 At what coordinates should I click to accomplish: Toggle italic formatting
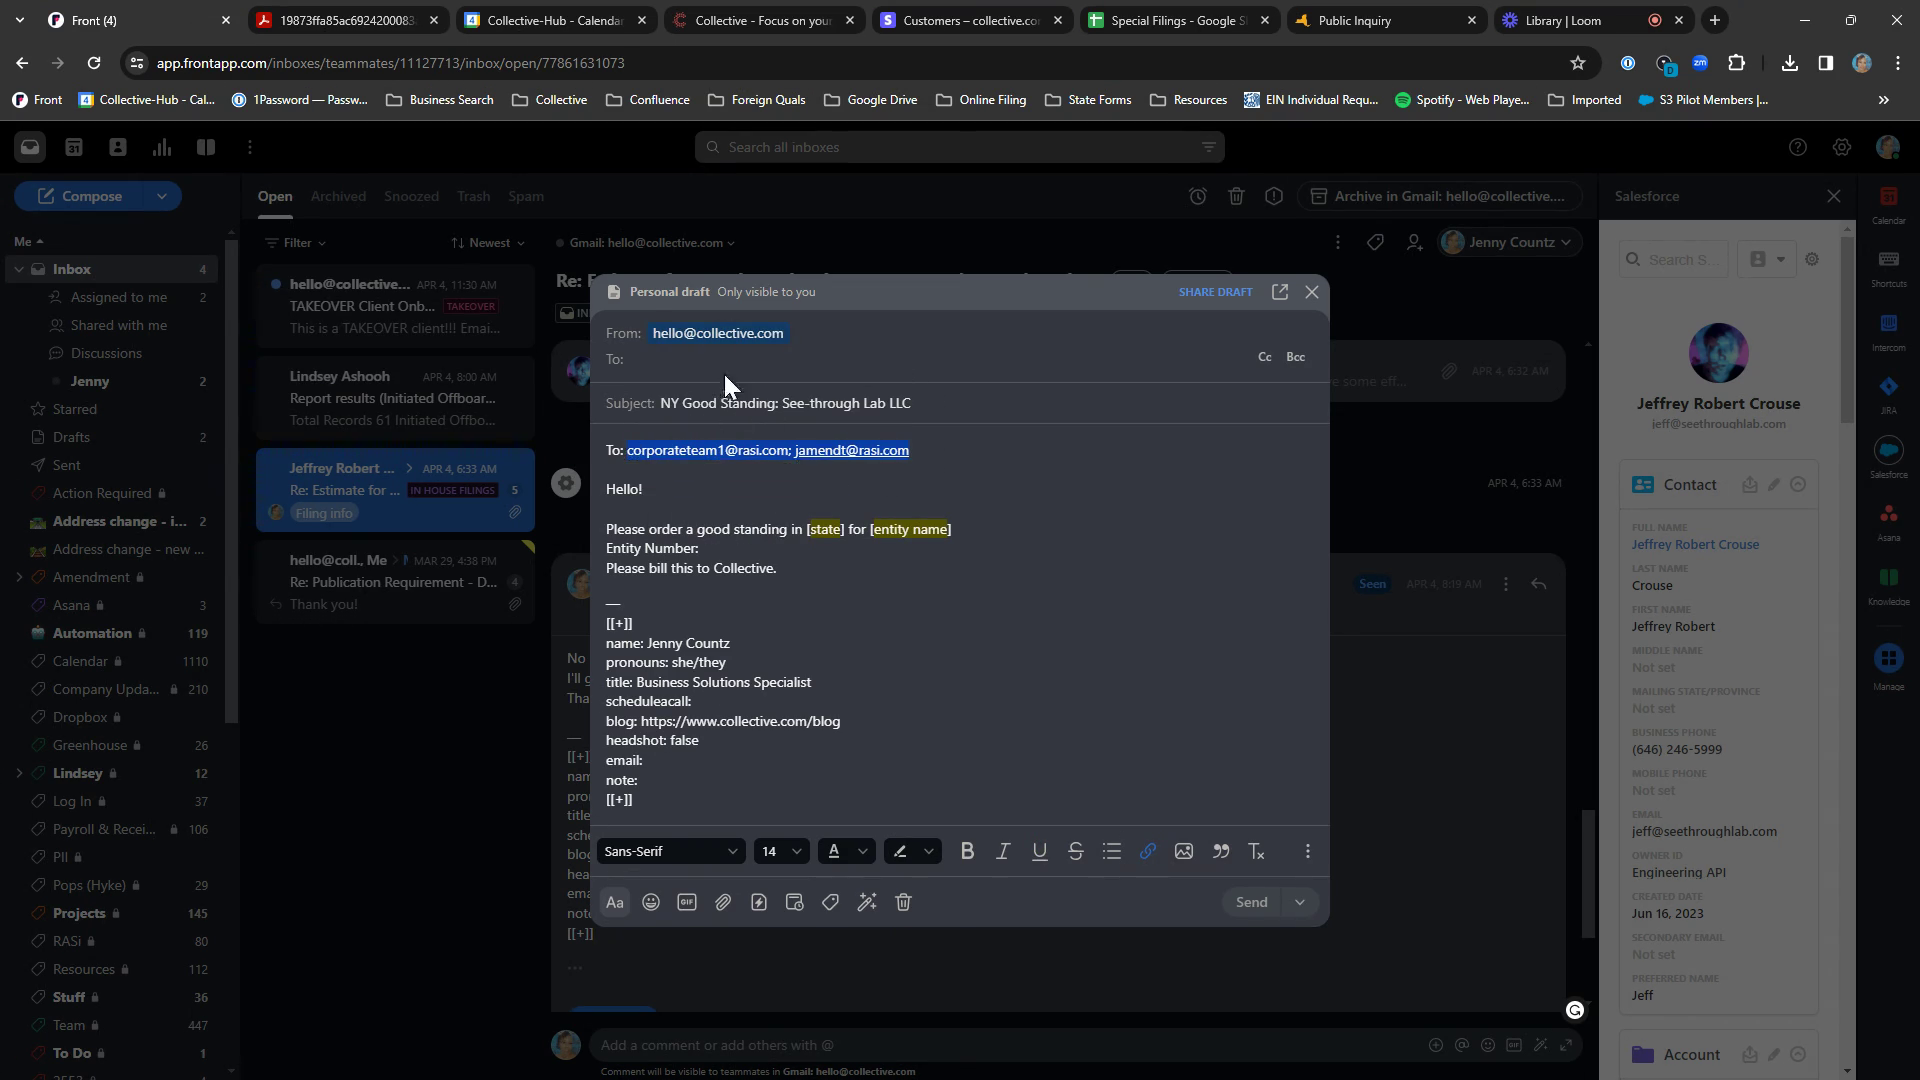point(1003,851)
